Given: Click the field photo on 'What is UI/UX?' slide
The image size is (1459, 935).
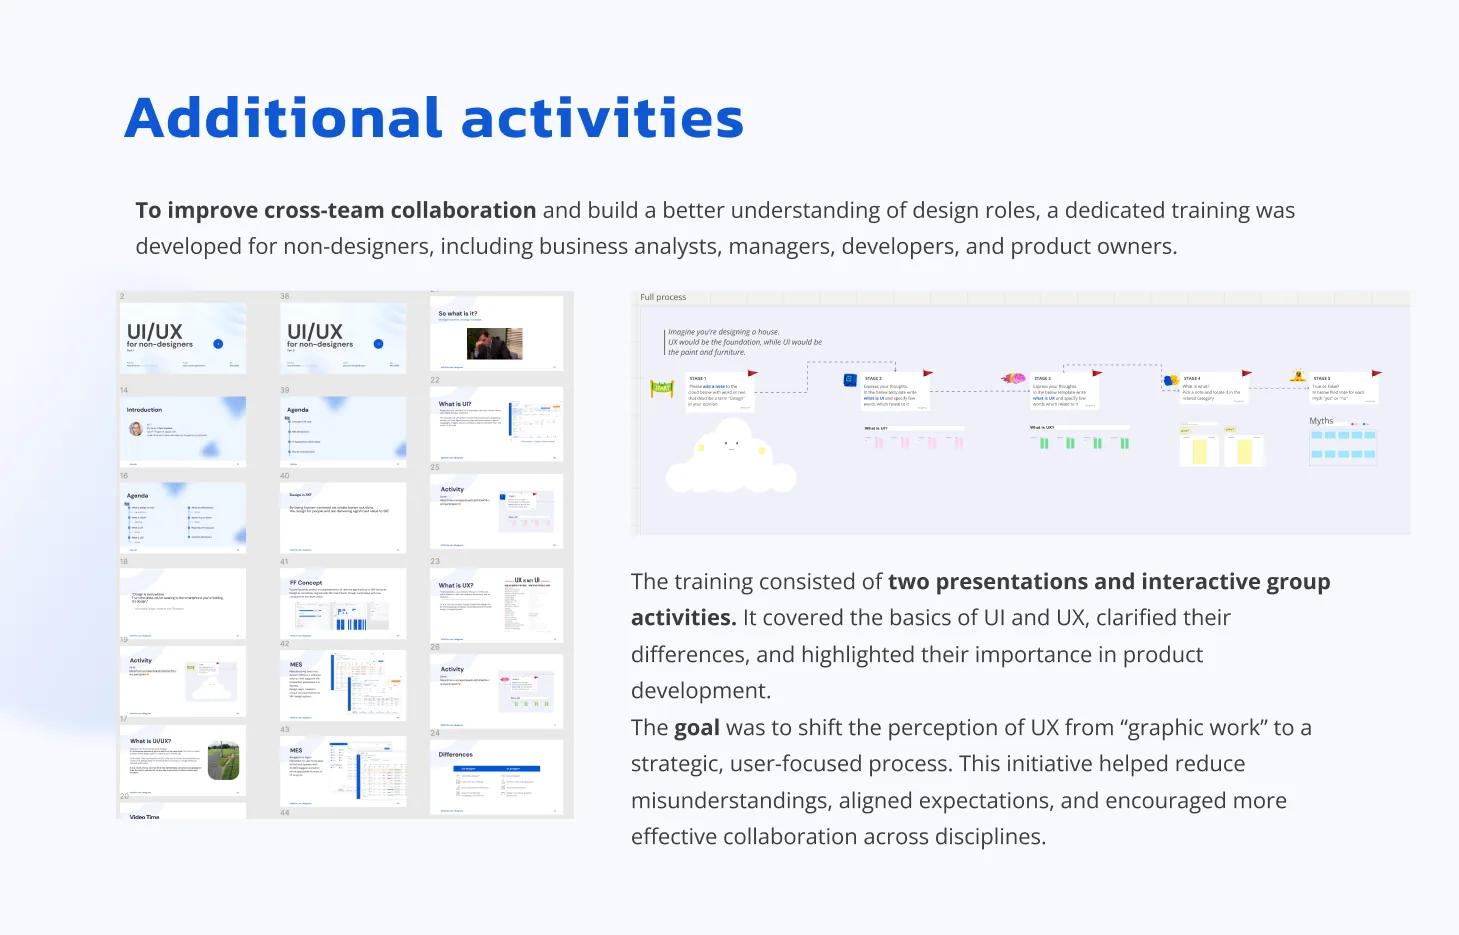Looking at the screenshot, I should [224, 762].
